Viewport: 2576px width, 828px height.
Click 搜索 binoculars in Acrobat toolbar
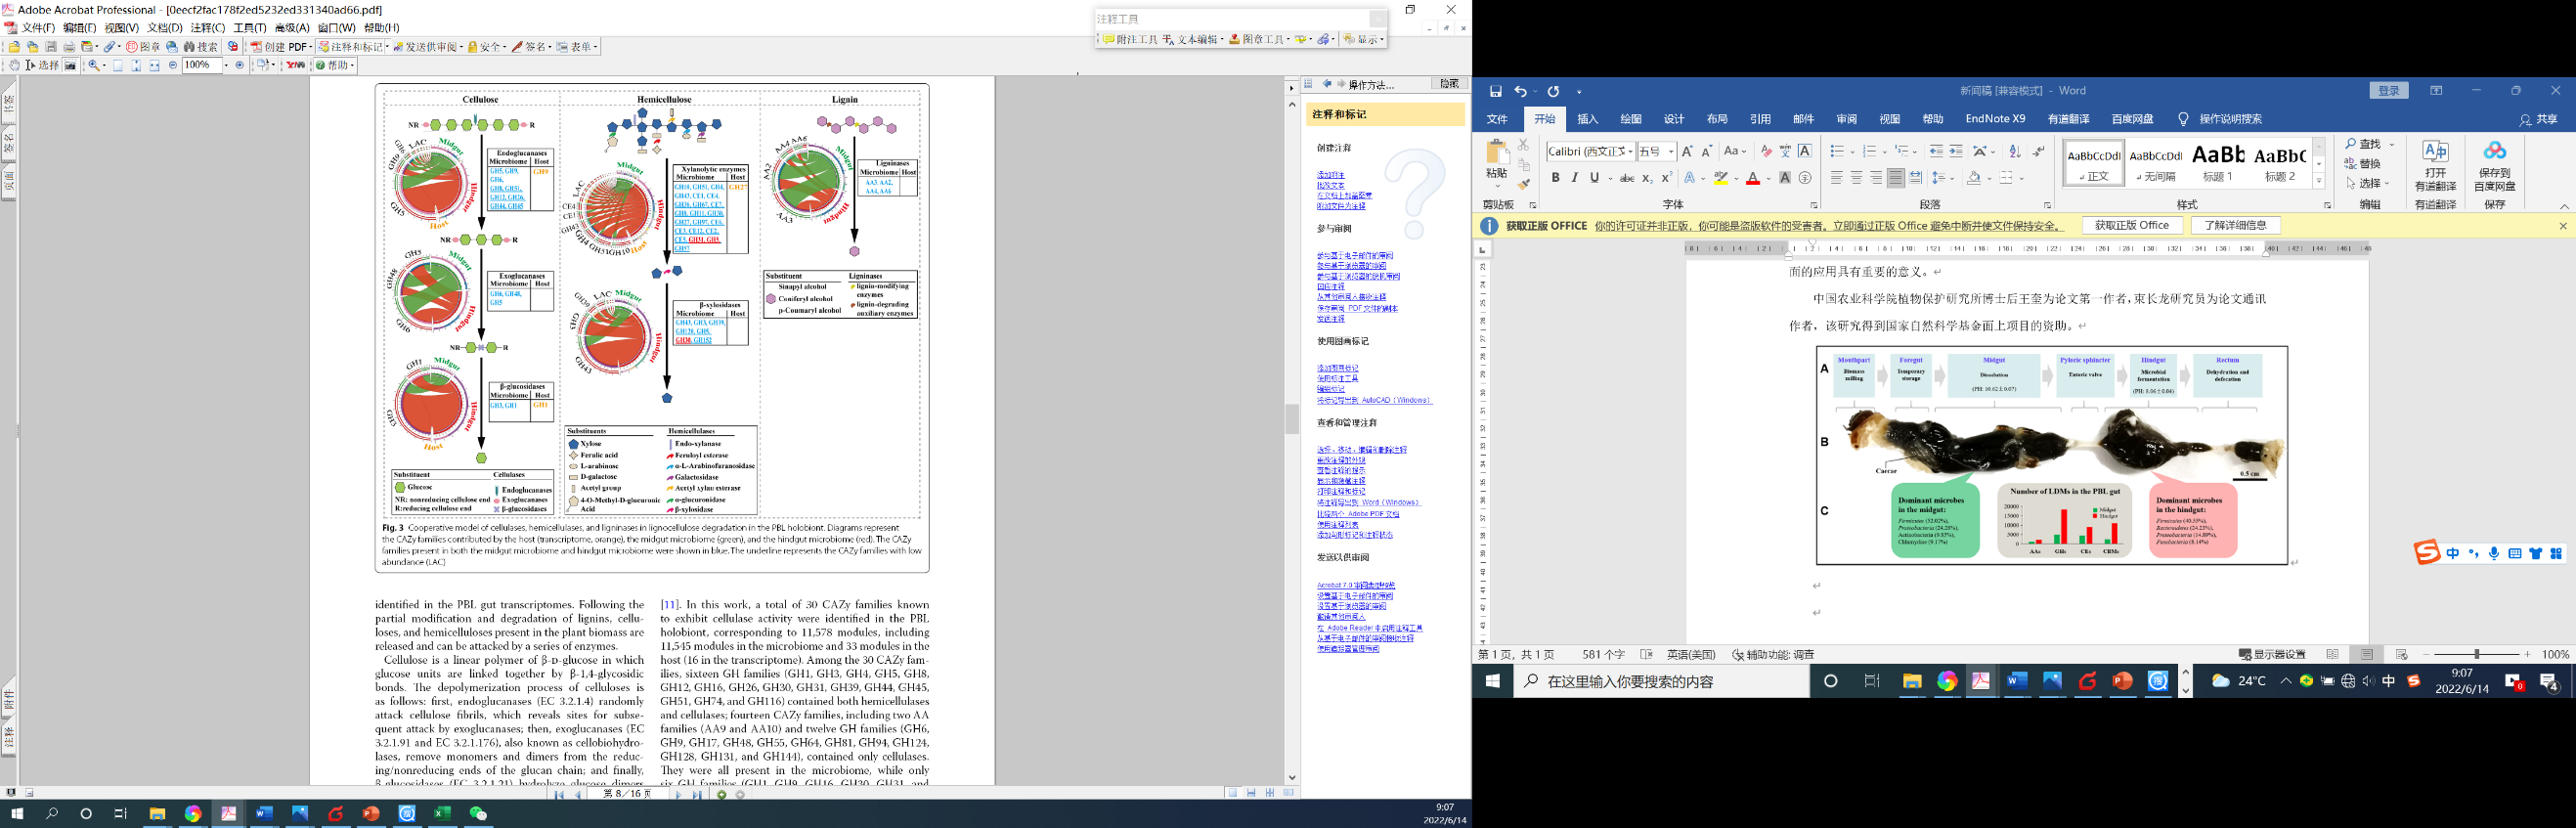click(x=201, y=47)
